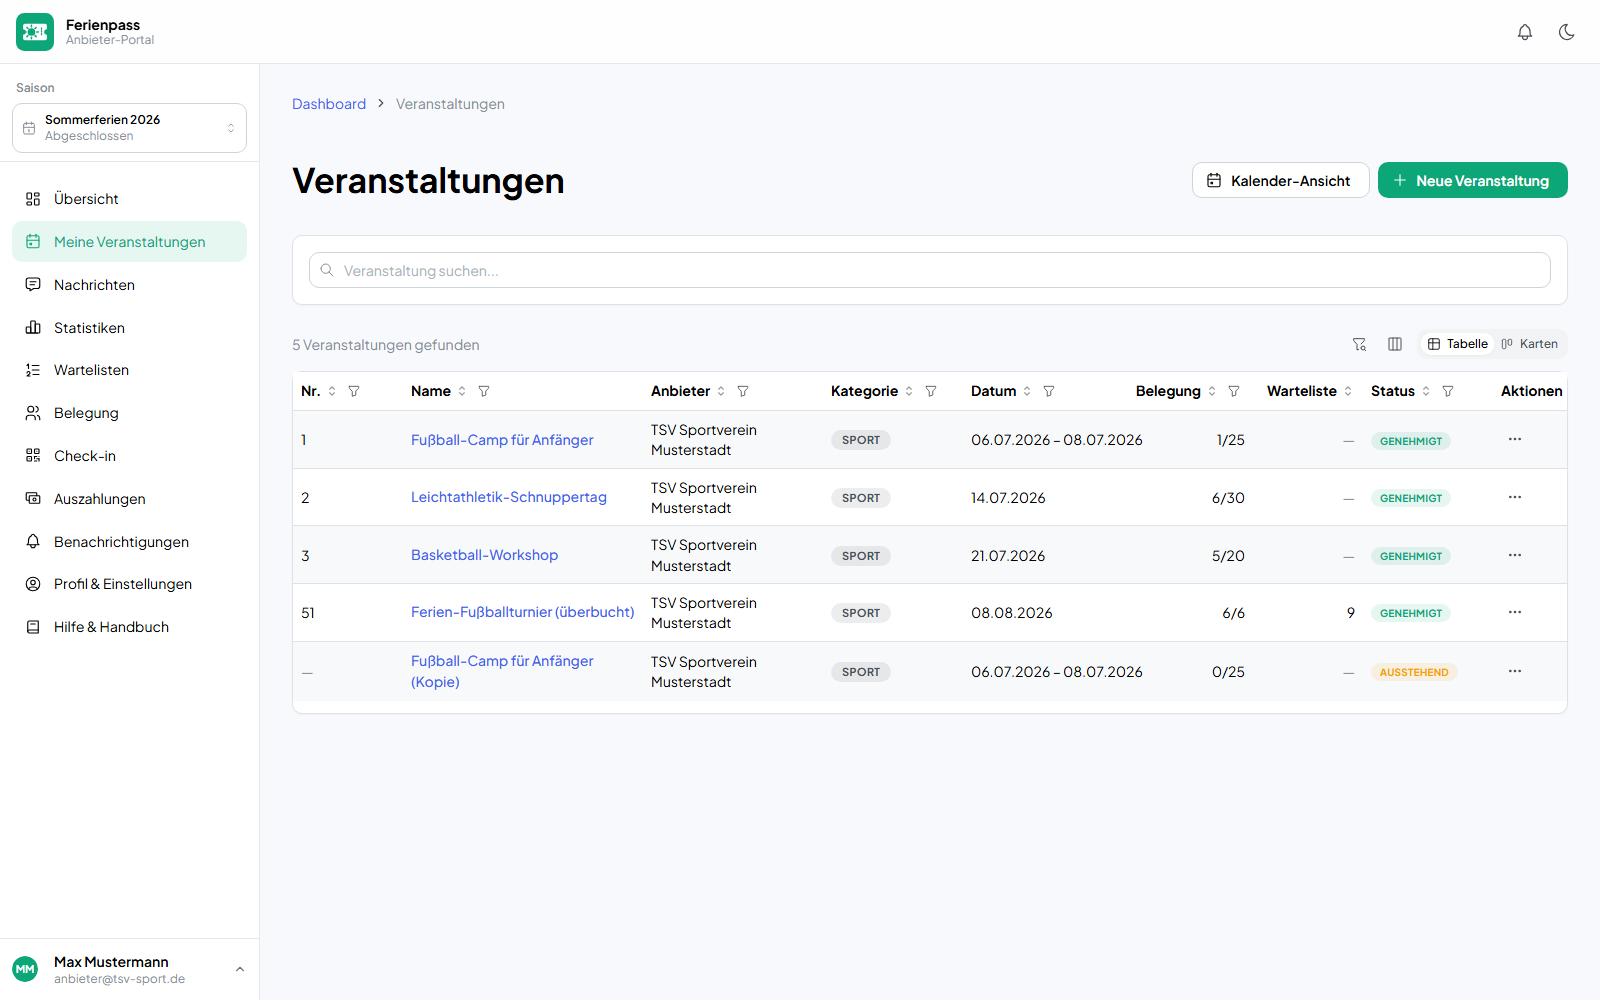The image size is (1600, 1000).
Task: Sort by the Nr. column
Action: point(332,391)
